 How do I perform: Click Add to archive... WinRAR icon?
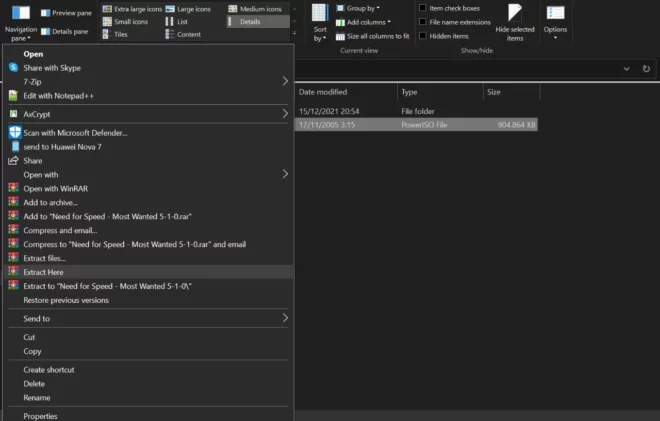13,202
